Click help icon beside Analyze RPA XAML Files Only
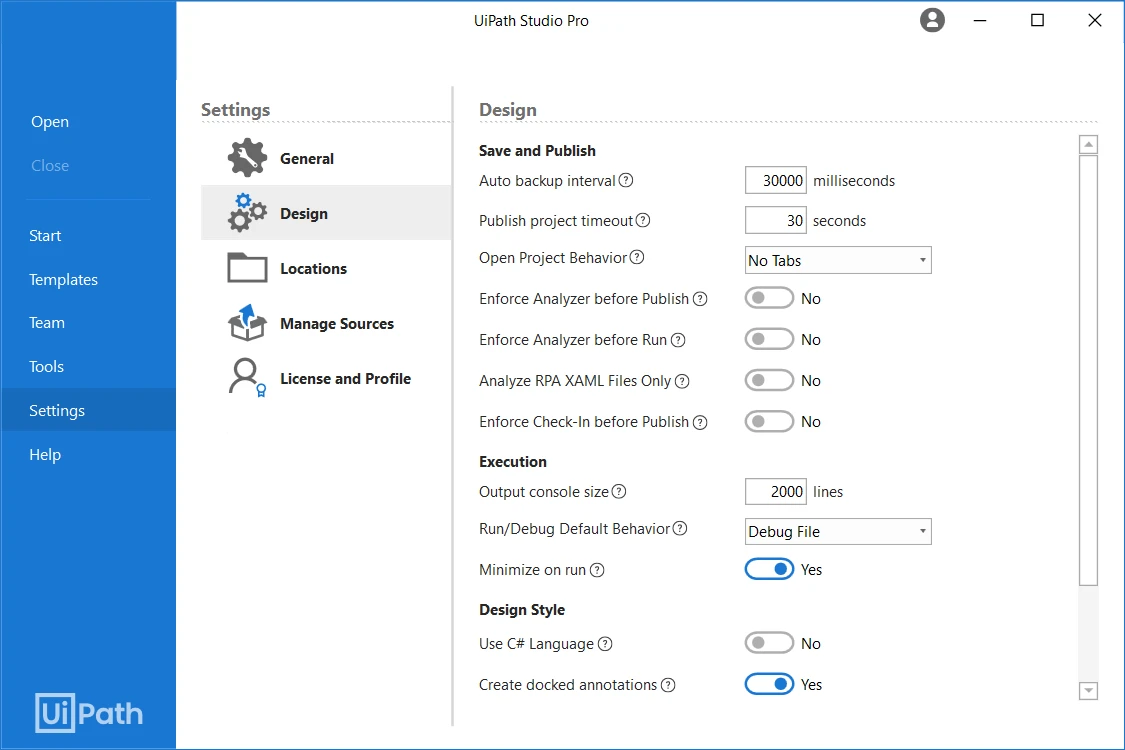This screenshot has width=1125, height=750. (x=682, y=381)
